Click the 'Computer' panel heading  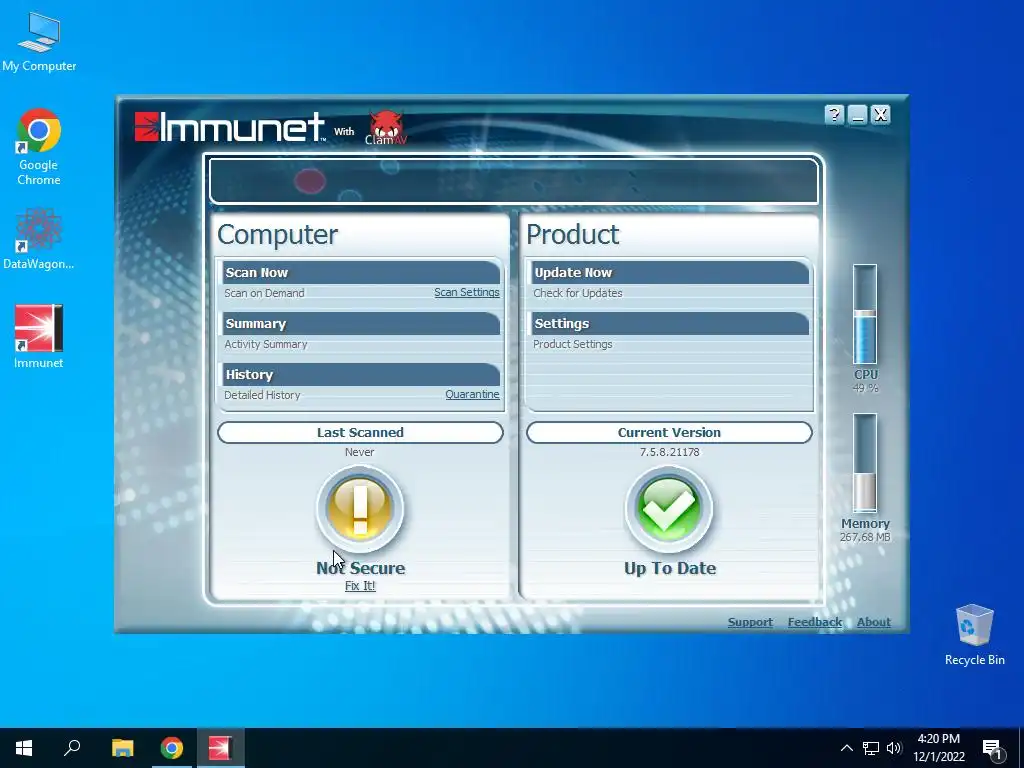pyautogui.click(x=278, y=235)
